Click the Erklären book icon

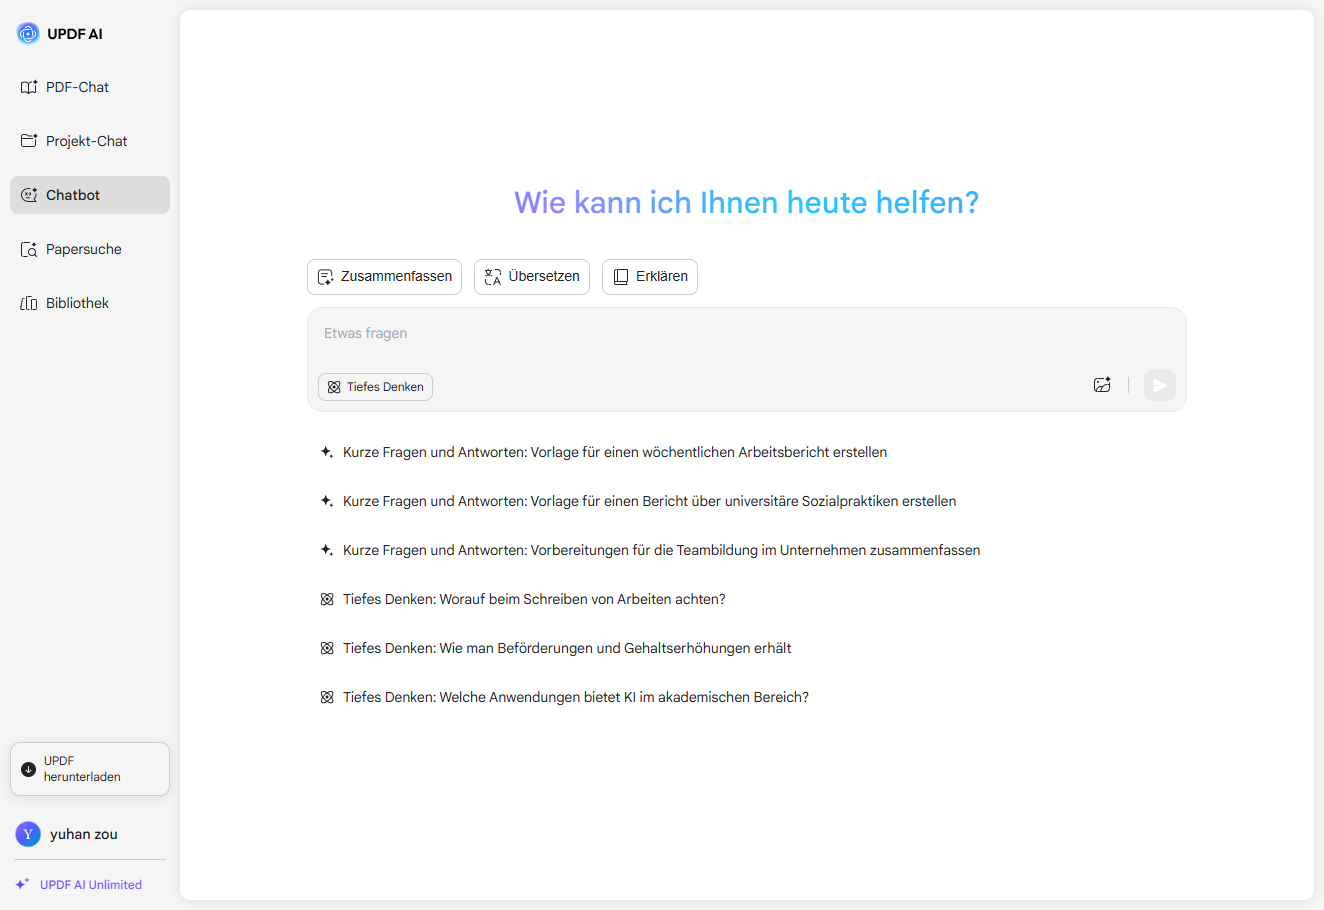pos(621,277)
